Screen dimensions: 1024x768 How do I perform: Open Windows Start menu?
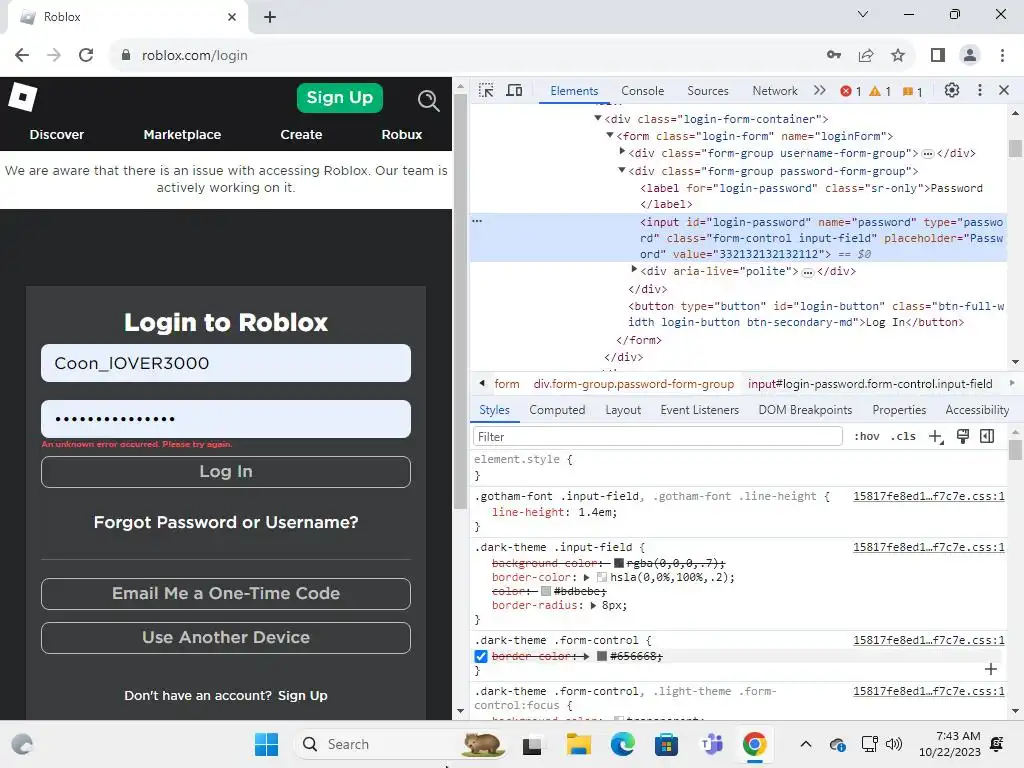tap(266, 744)
